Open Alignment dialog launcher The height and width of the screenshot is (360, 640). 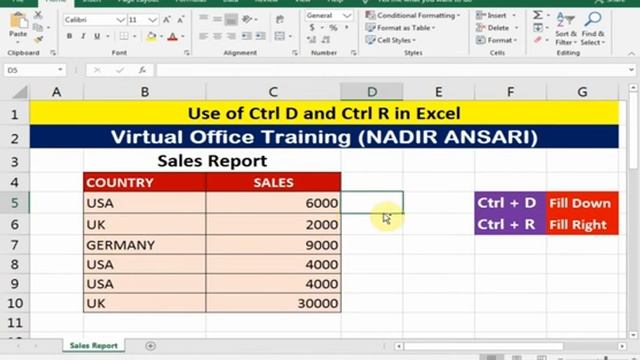pyautogui.click(x=294, y=53)
